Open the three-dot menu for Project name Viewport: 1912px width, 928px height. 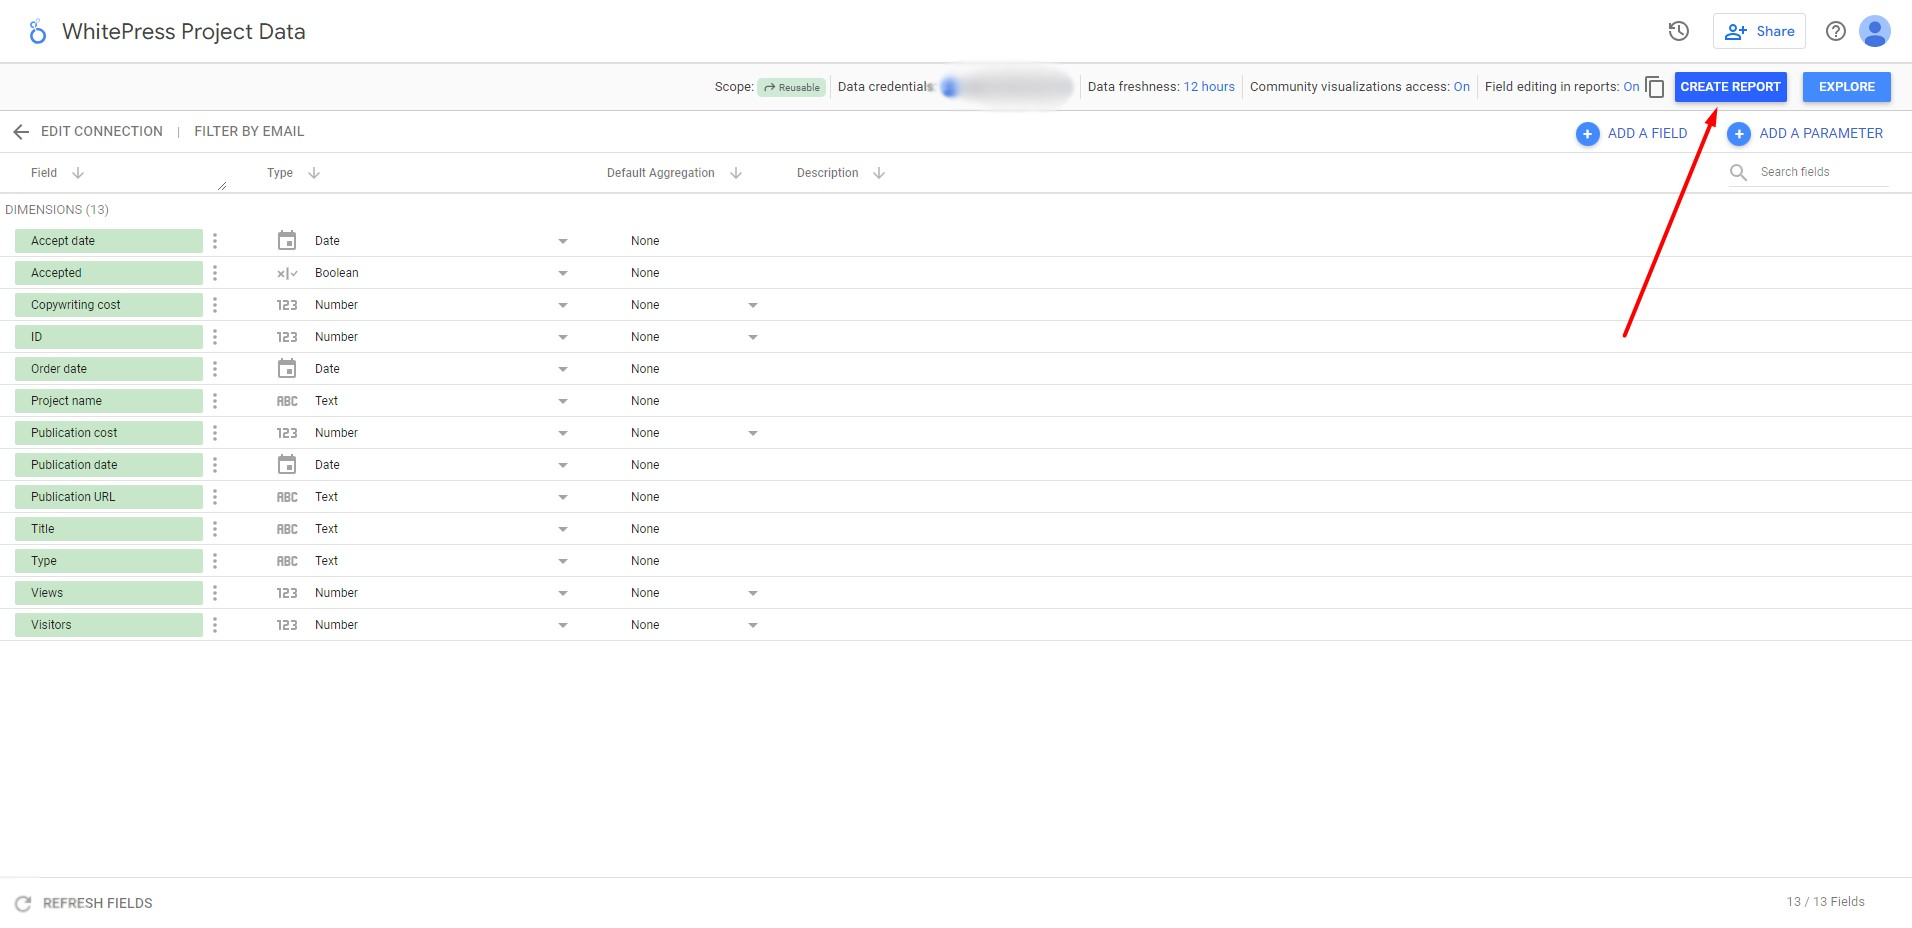point(215,401)
